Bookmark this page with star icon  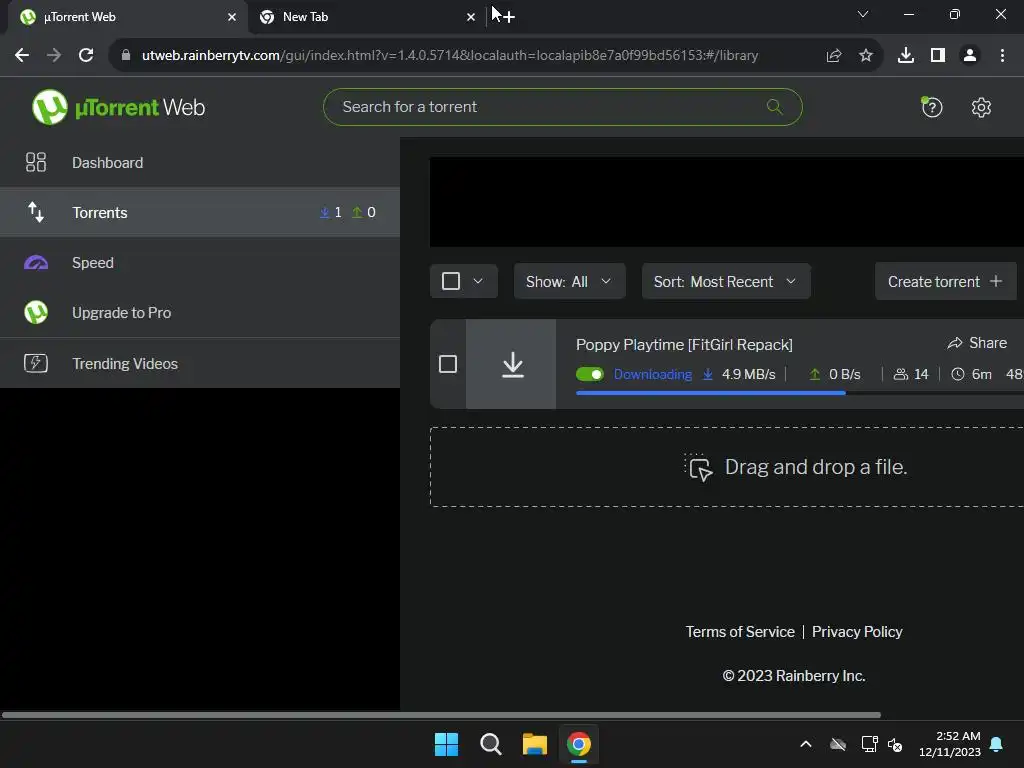point(866,56)
